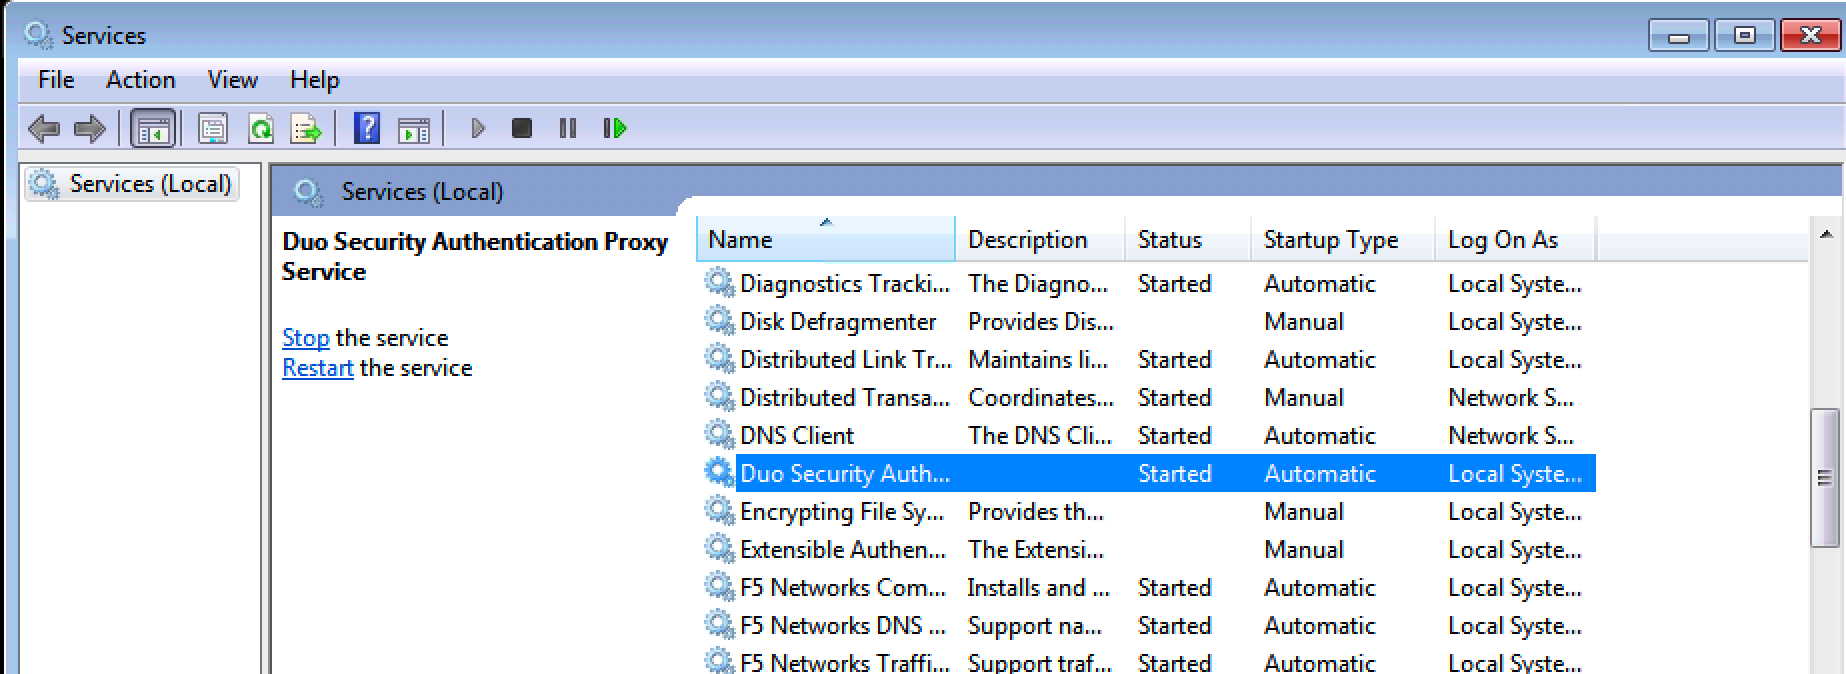Click the Export List toolbar icon
Image resolution: width=1846 pixels, height=674 pixels.
coord(306,128)
